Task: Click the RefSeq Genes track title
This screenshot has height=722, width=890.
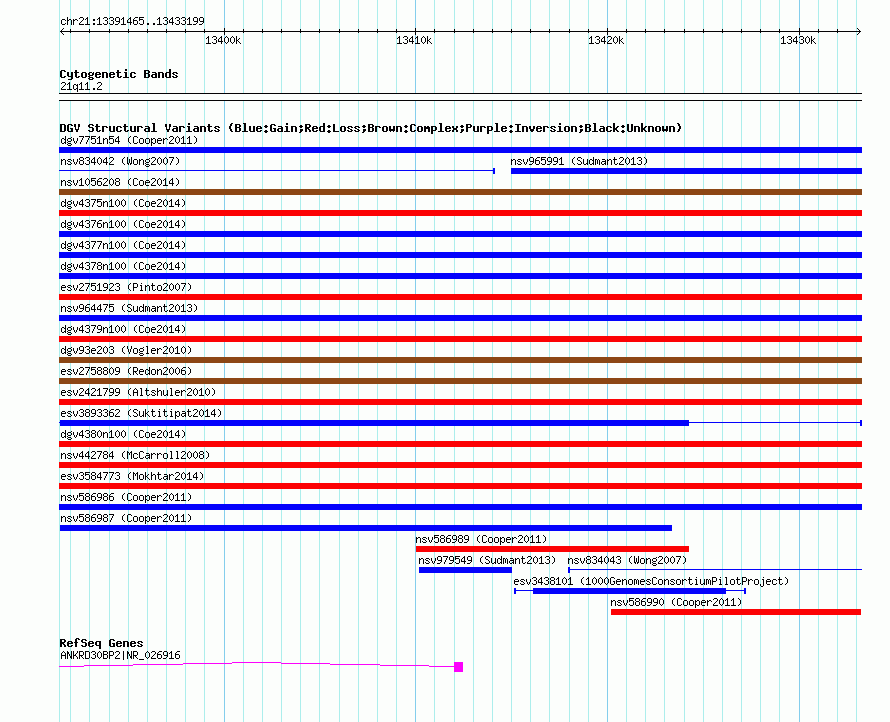Action: point(101,643)
